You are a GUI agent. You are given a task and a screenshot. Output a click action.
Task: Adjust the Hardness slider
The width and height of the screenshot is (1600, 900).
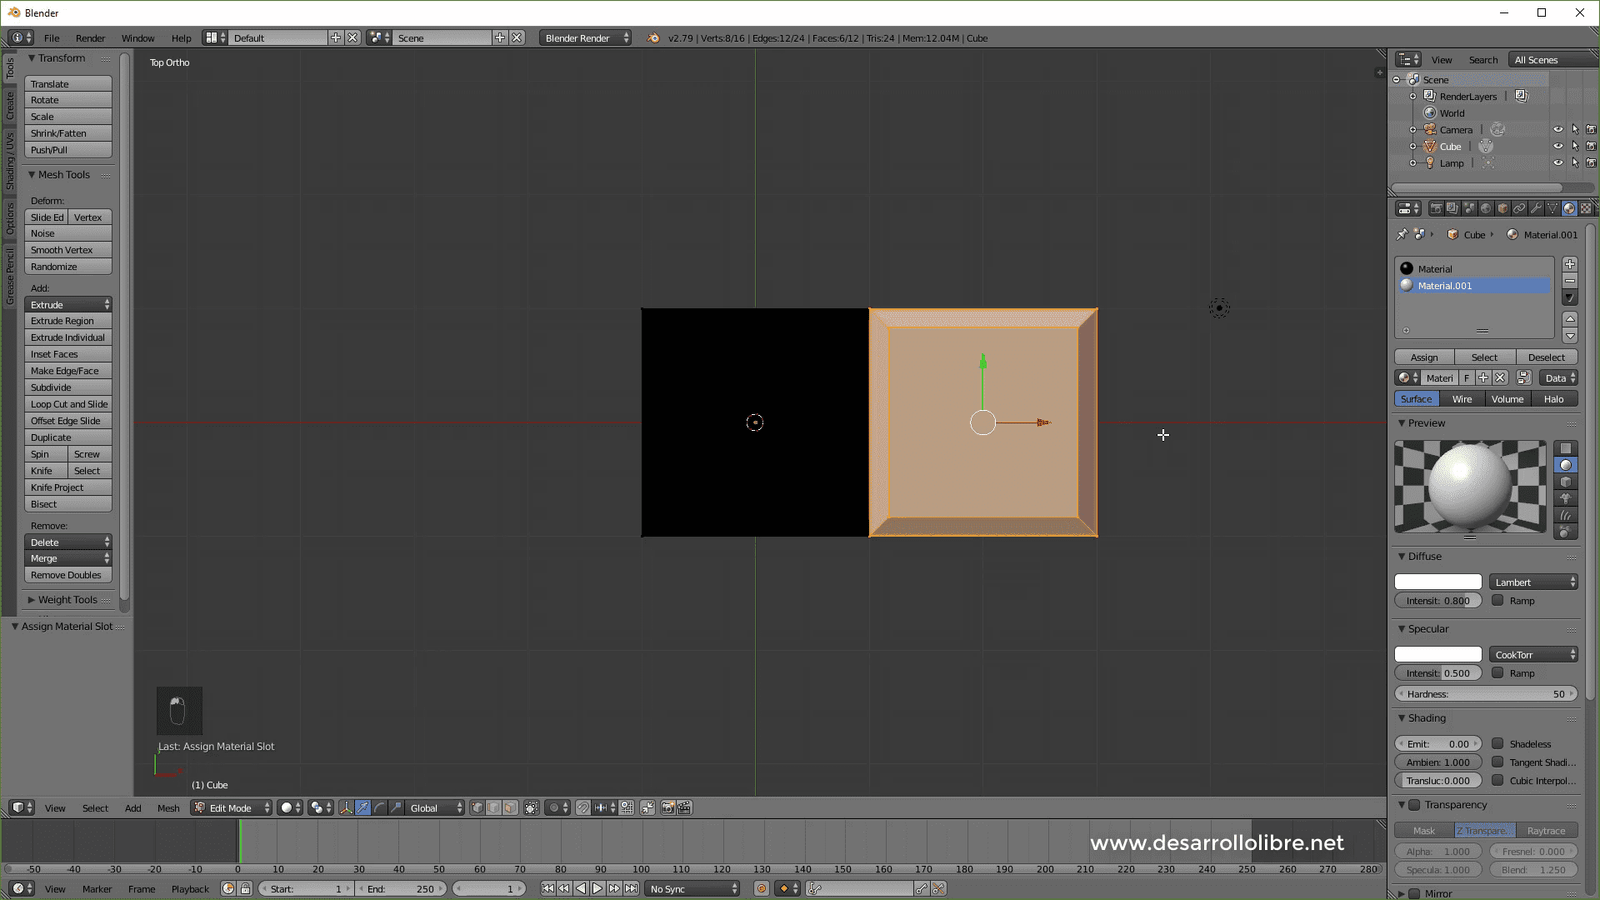tap(1486, 693)
